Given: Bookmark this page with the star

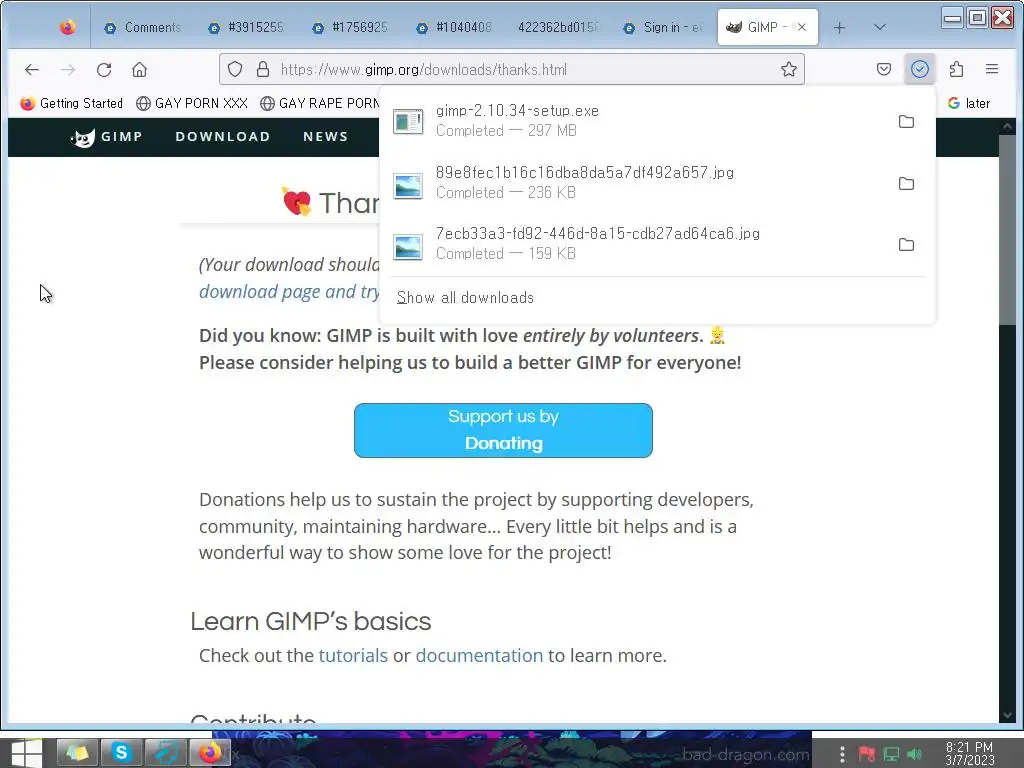Looking at the screenshot, I should pyautogui.click(x=788, y=69).
